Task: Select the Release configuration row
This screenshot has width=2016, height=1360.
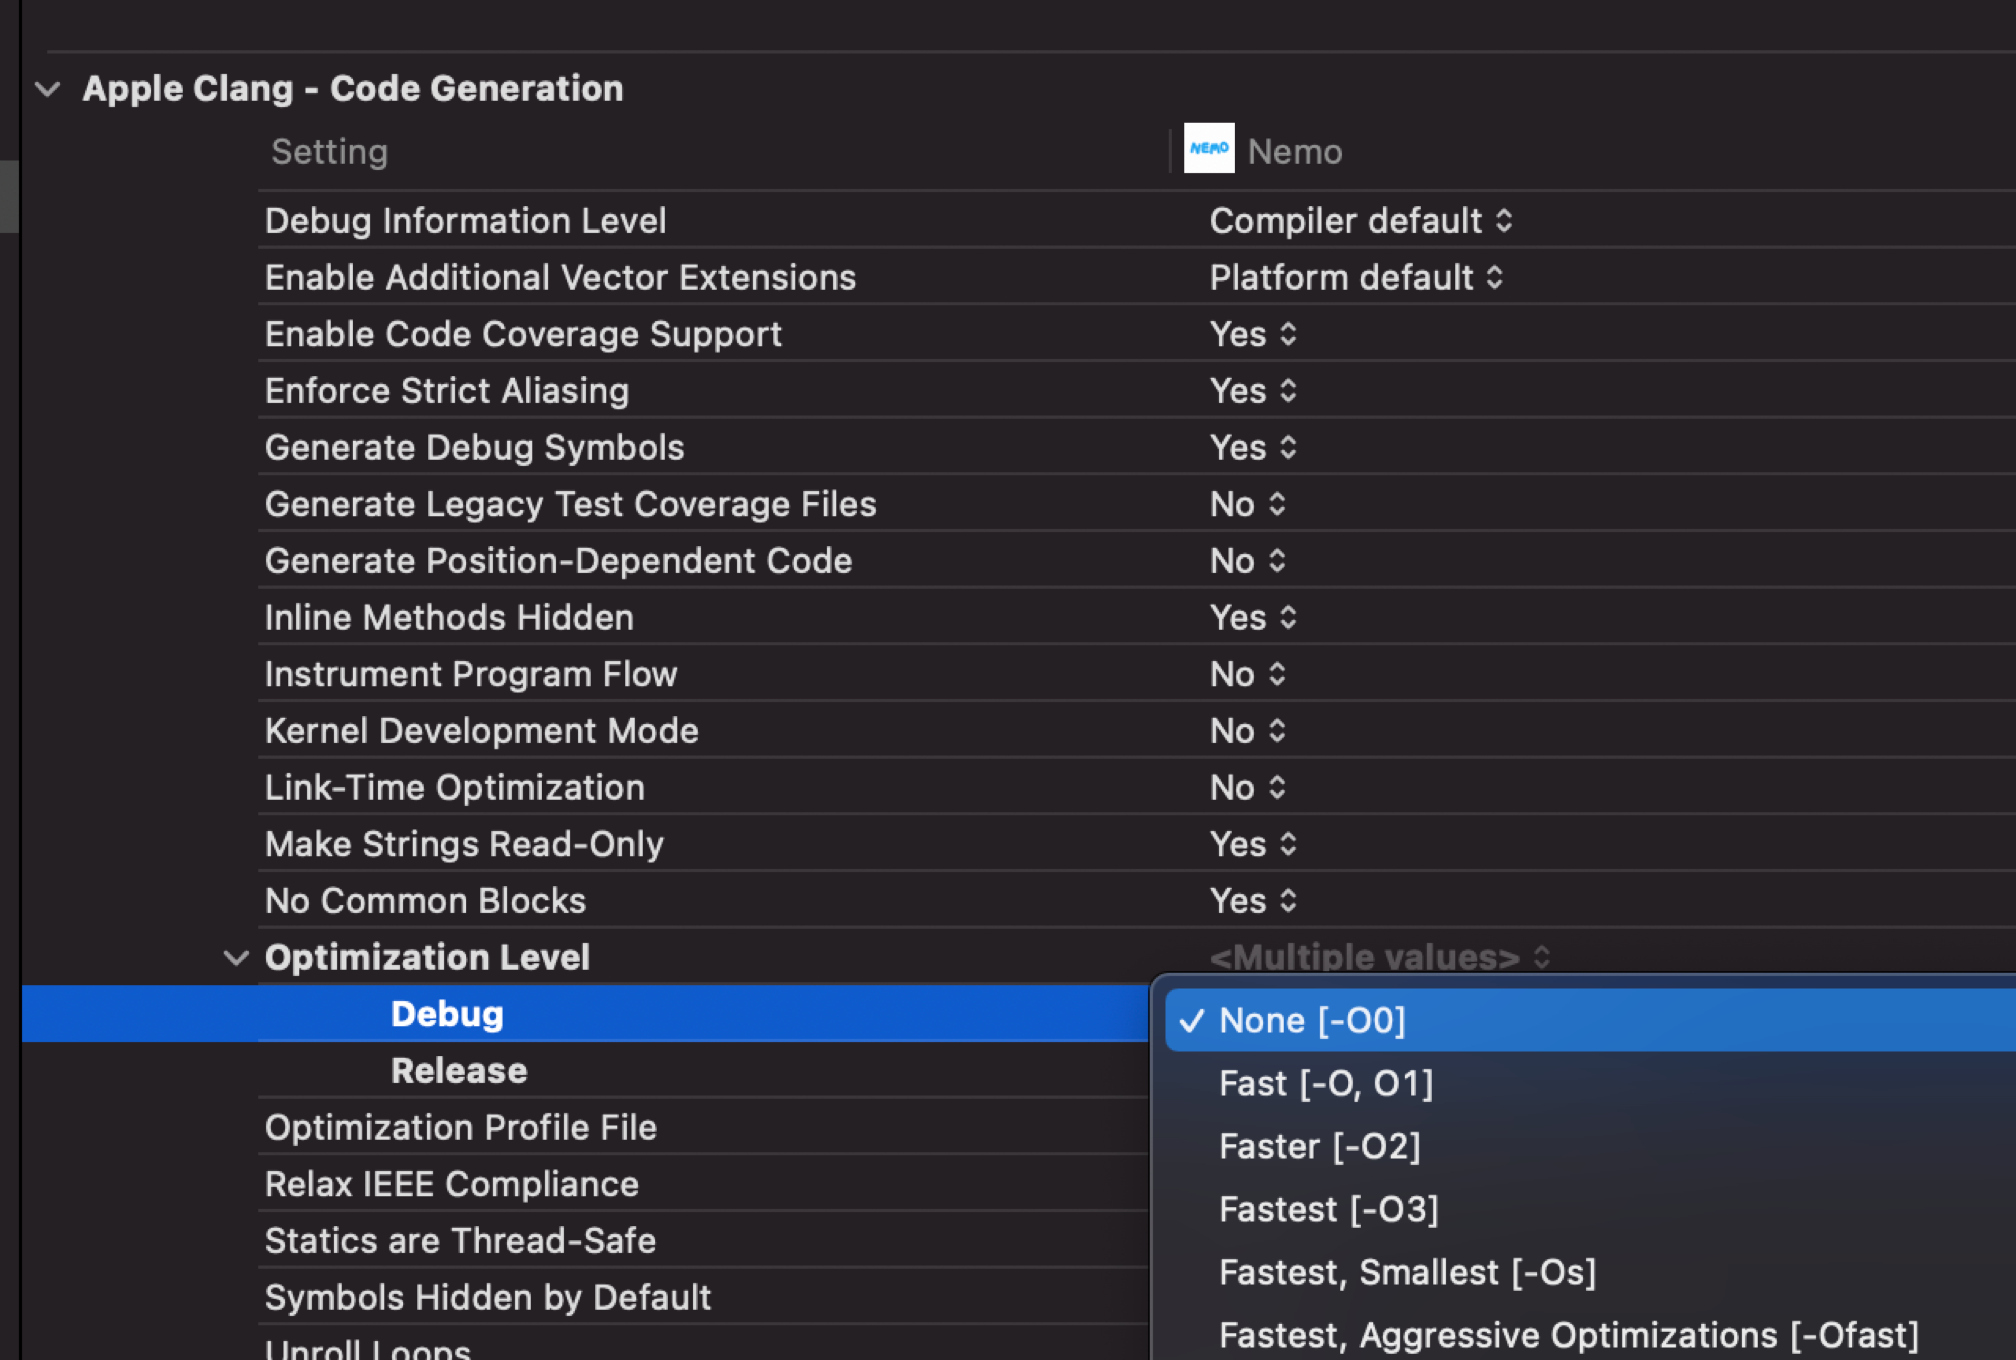Action: 459,1071
